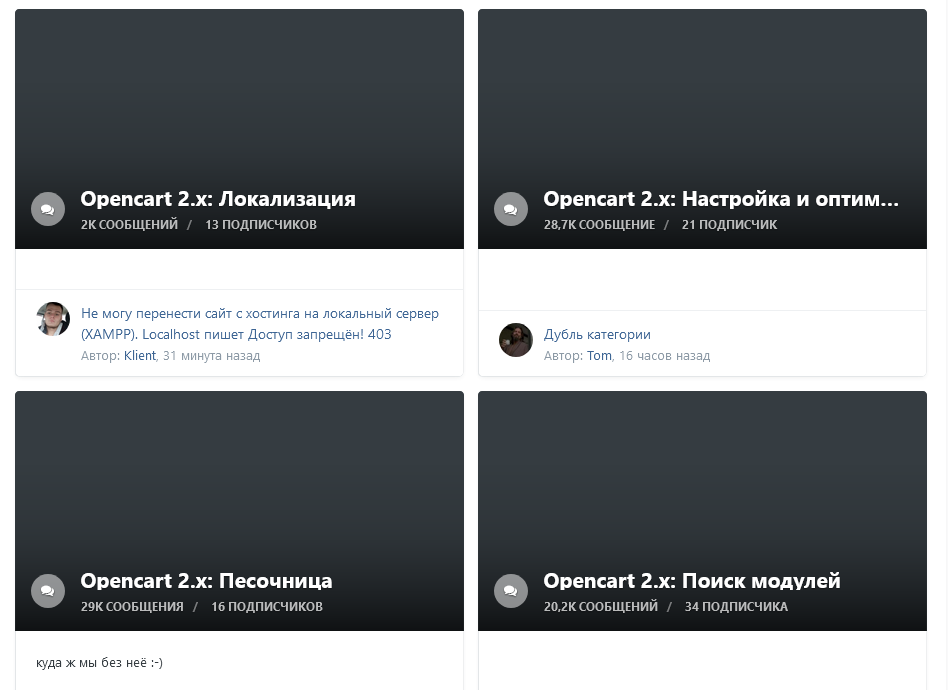
Task: Click the chat bubble icon beside Локализация
Action: click(48, 209)
